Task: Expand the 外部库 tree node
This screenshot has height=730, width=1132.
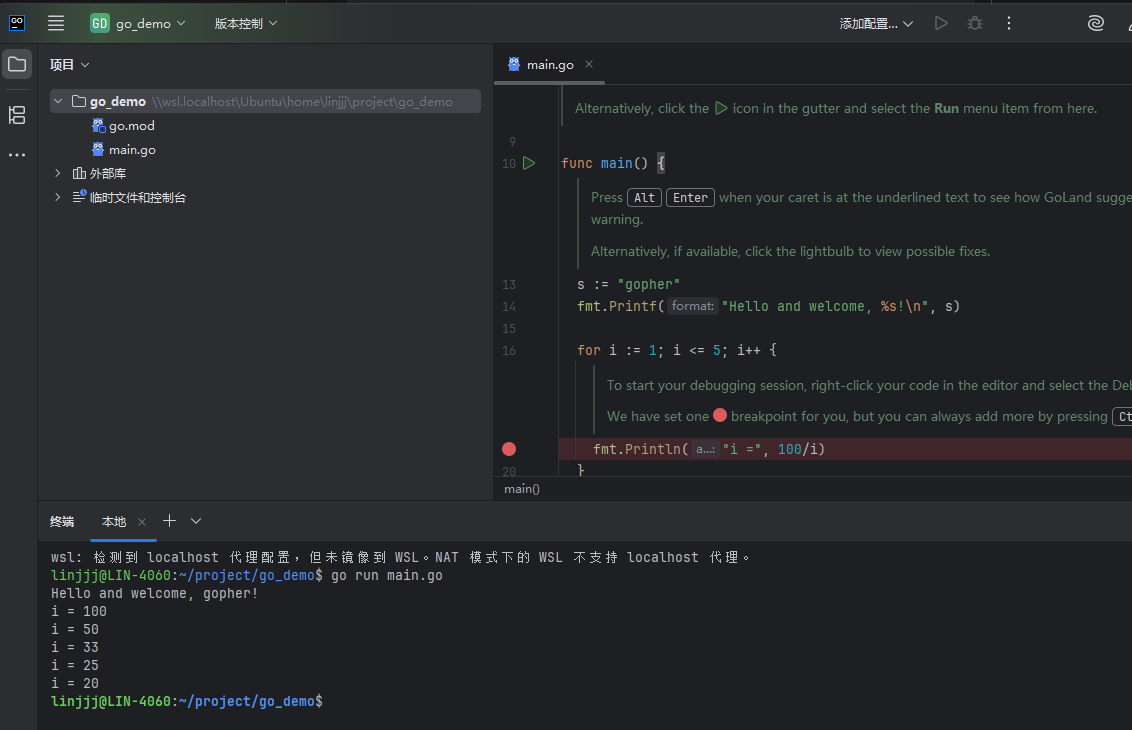Action: 59,174
